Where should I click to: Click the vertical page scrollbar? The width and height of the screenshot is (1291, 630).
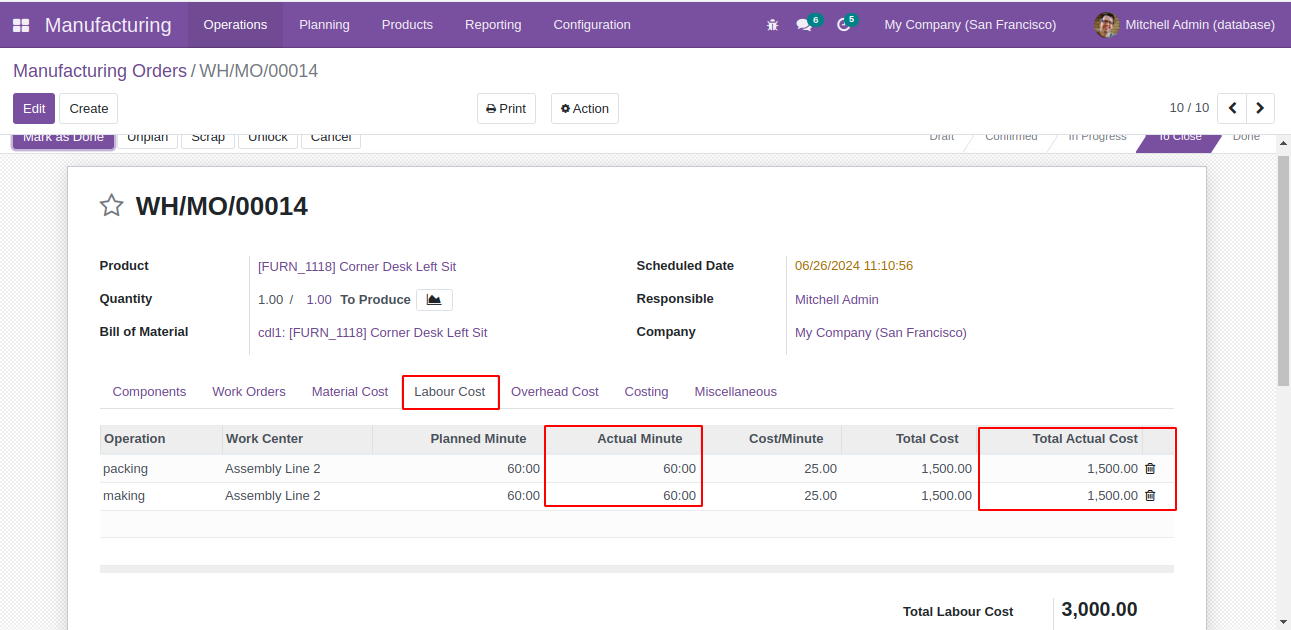[x=1284, y=270]
